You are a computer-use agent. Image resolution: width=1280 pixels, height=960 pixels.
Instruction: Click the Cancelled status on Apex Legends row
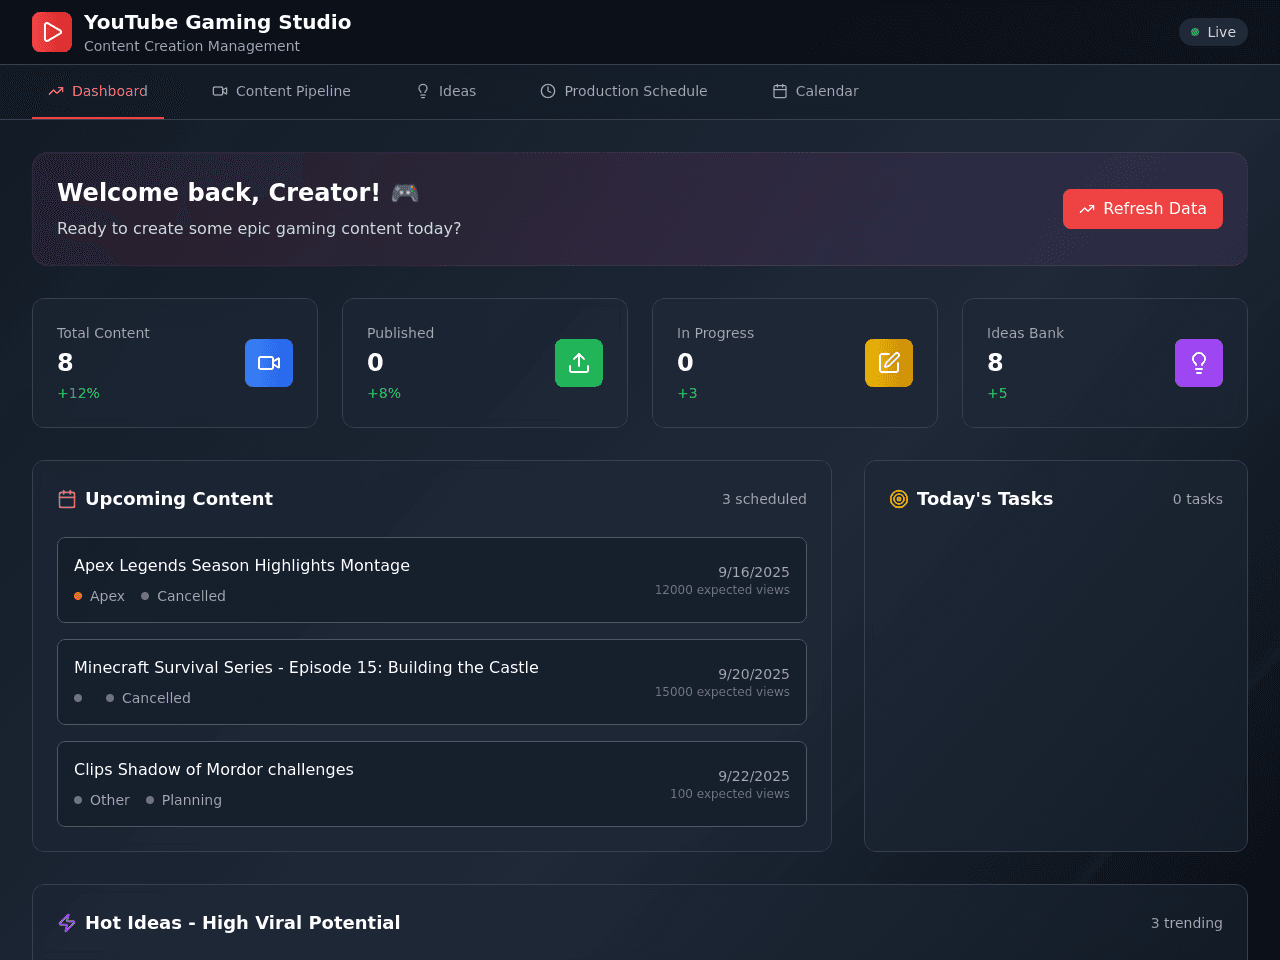click(183, 596)
